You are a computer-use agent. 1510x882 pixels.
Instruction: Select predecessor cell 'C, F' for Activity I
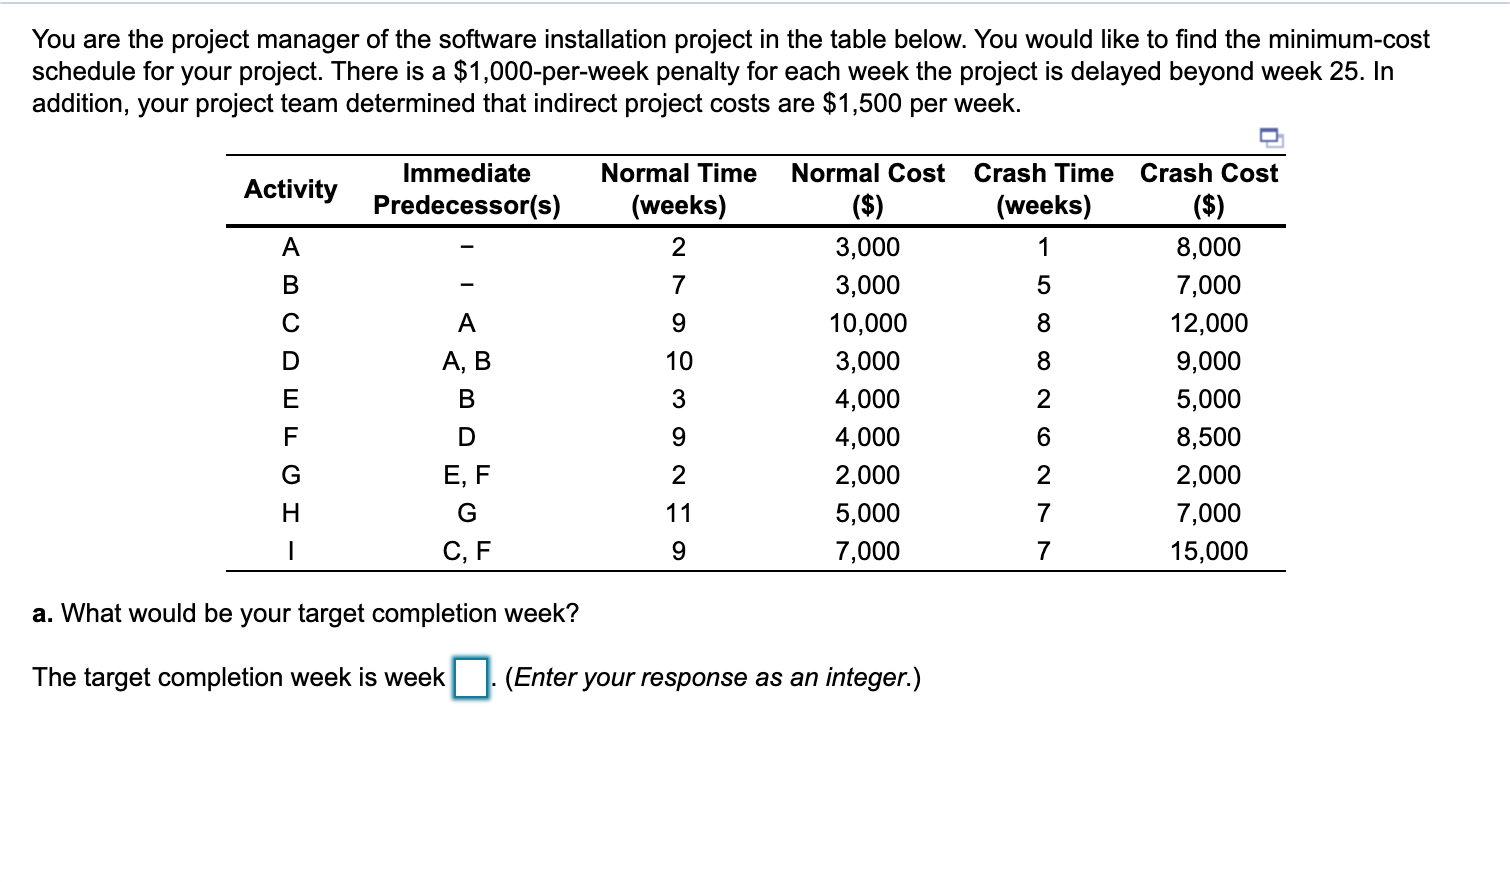pyautogui.click(x=466, y=550)
